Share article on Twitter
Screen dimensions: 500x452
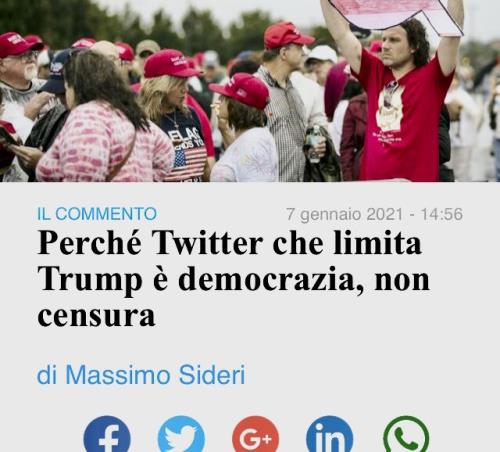point(181,434)
